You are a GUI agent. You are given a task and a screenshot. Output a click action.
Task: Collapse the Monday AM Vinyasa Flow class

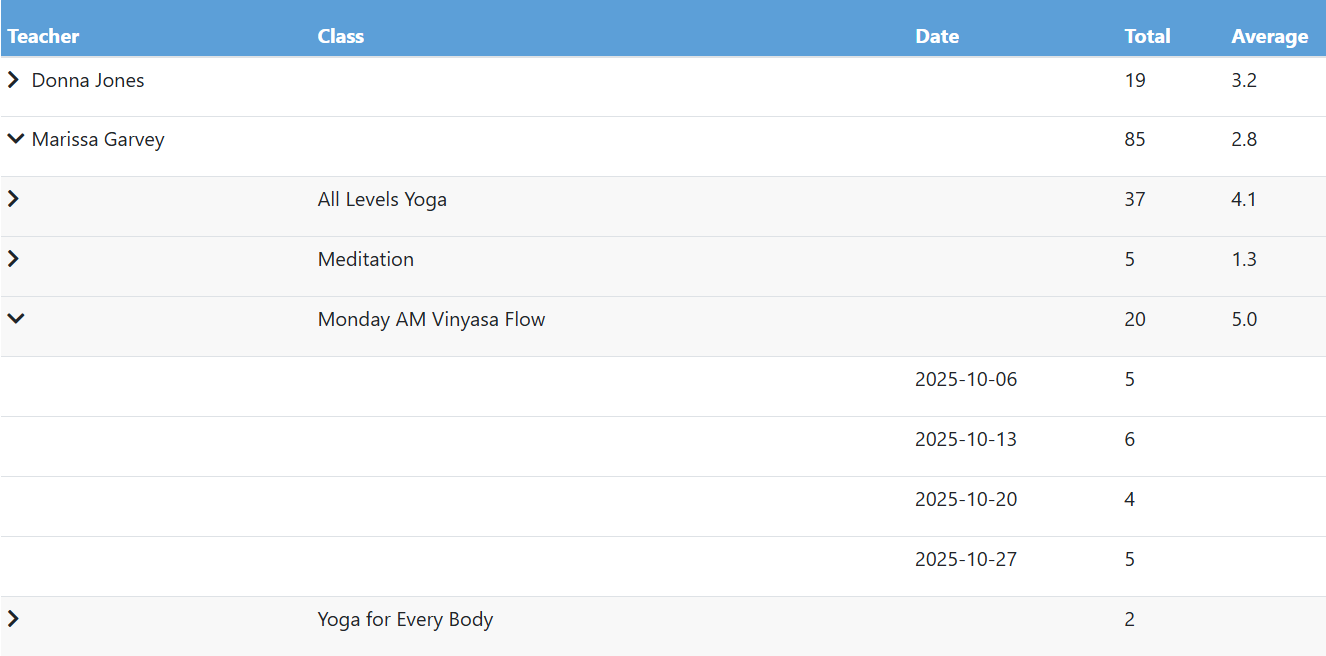click(15, 319)
